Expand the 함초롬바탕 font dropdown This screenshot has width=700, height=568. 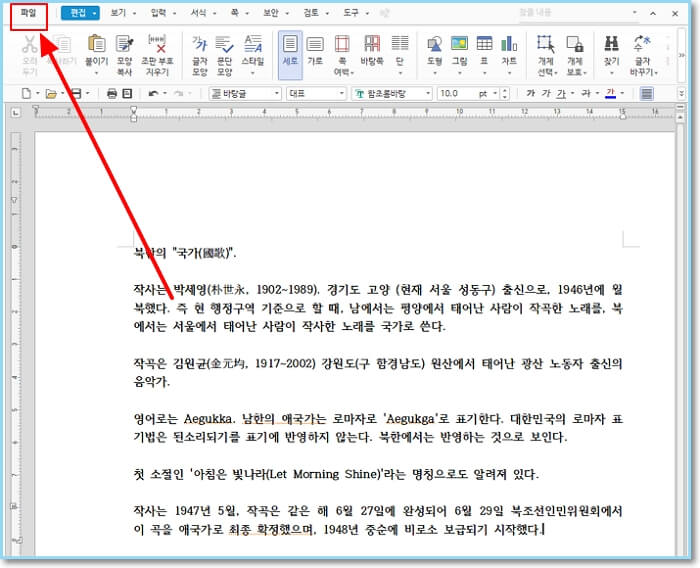428,93
